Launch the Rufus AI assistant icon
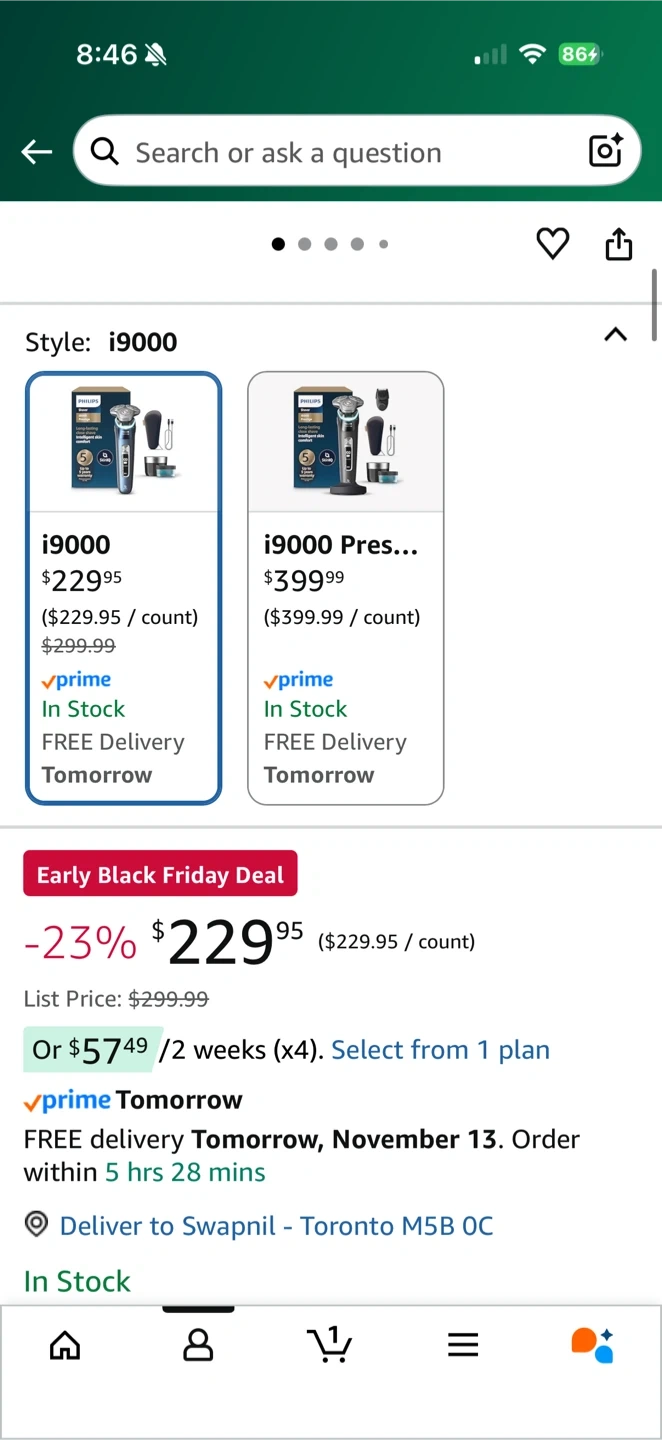Screen dimensions: 662x1440 (x=593, y=1345)
